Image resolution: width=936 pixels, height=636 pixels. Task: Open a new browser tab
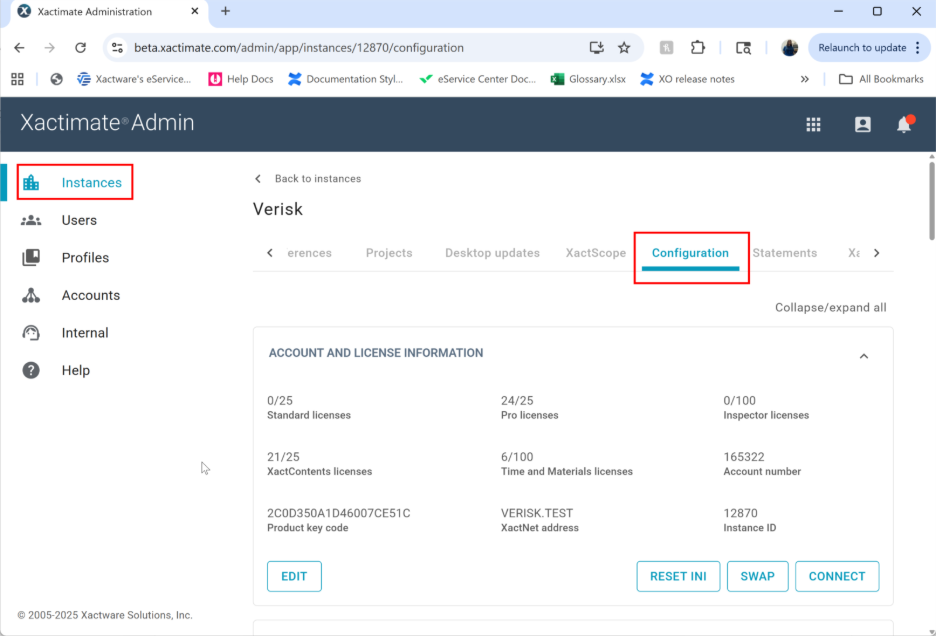click(x=226, y=11)
